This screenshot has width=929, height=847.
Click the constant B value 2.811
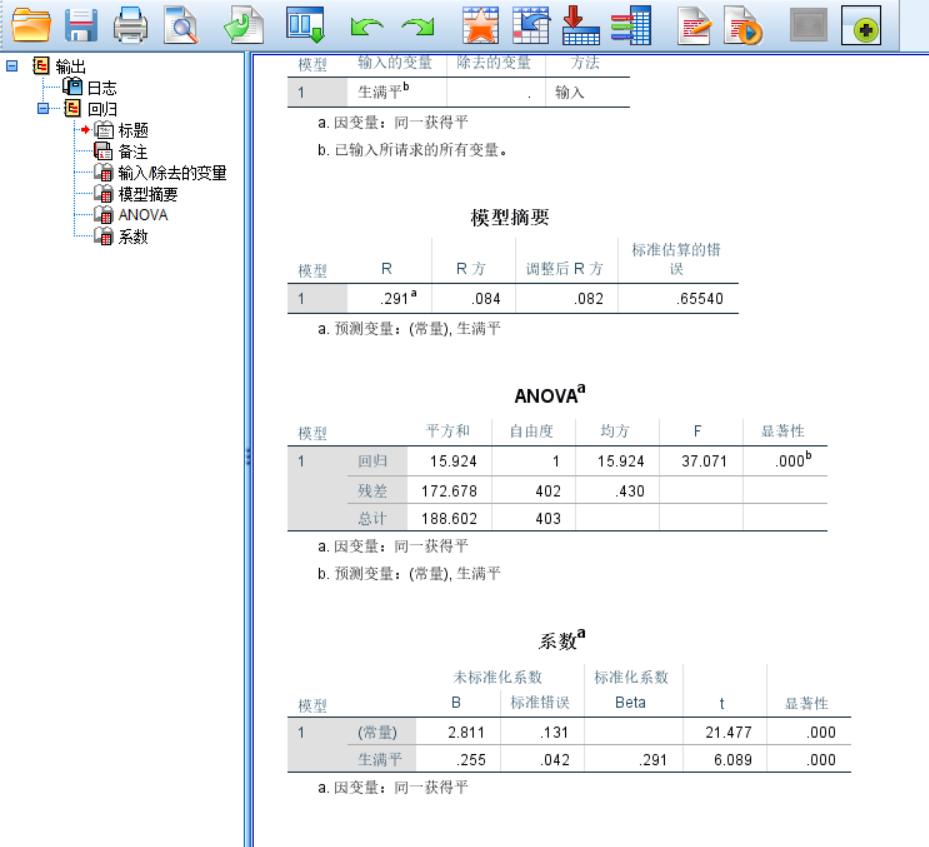466,733
